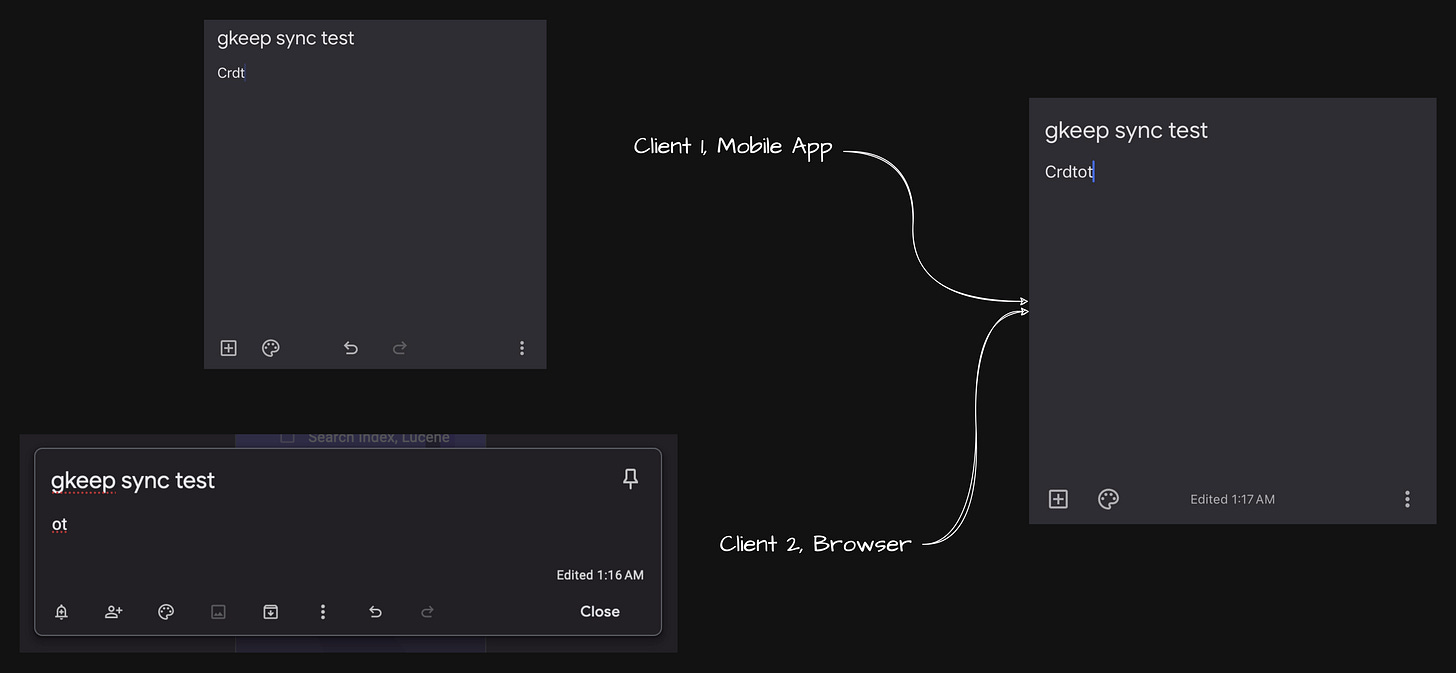Close the browser note dialog
Viewport: 1456px width, 673px height.
[x=600, y=612]
